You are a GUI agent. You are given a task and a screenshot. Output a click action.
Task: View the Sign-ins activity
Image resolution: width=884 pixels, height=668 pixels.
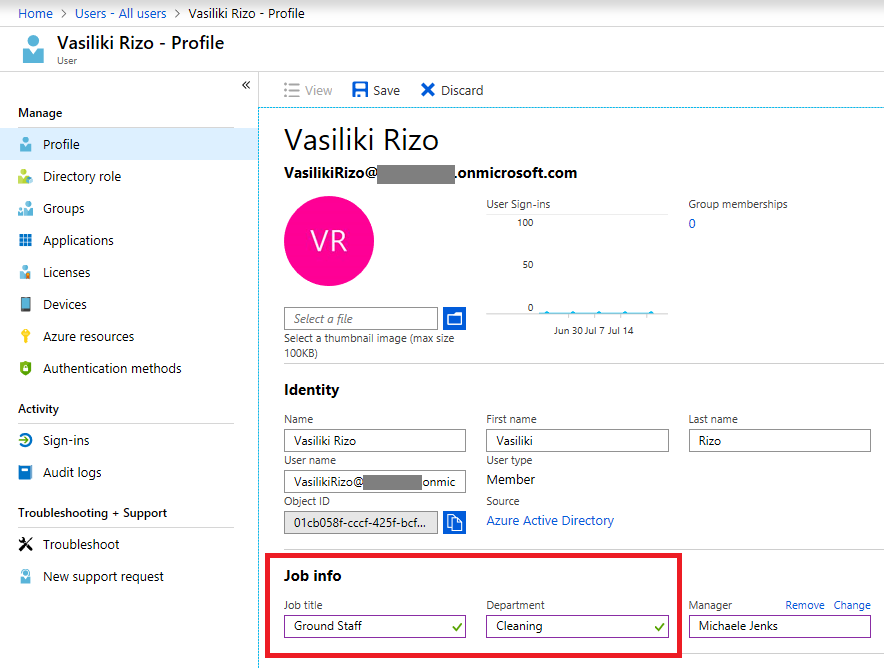tap(65, 440)
